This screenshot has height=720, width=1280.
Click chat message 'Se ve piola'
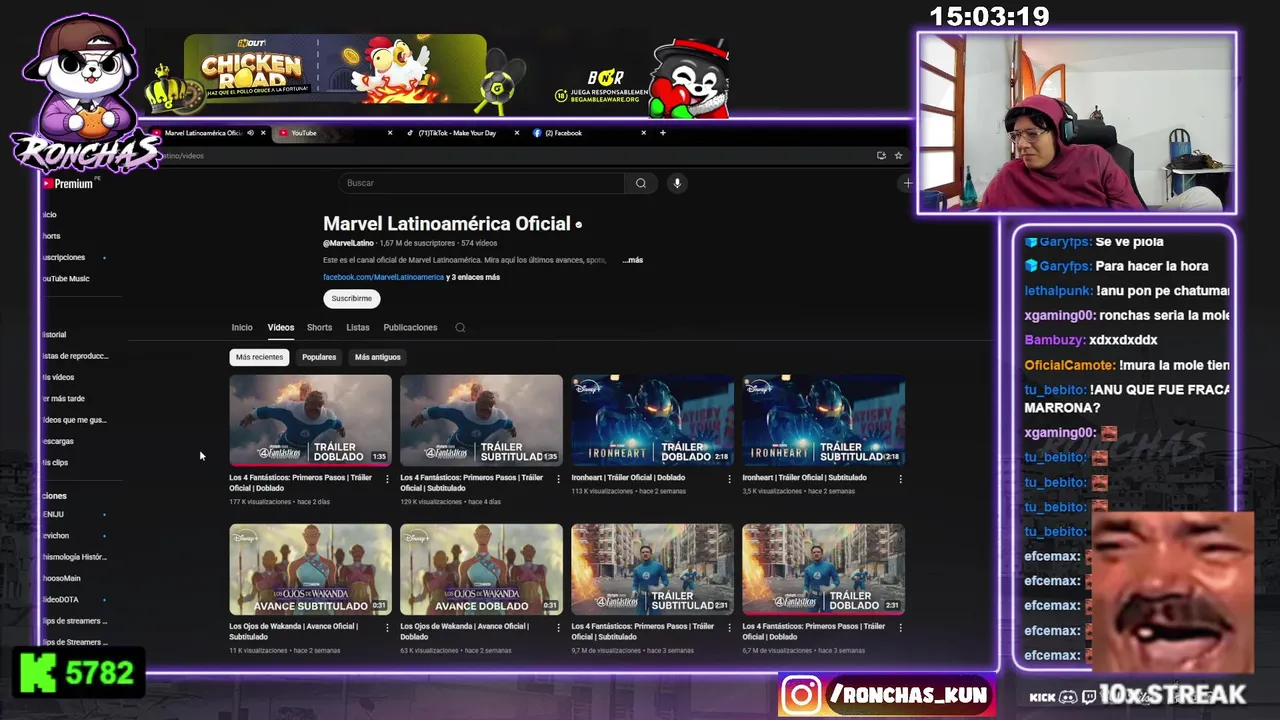tap(1129, 242)
